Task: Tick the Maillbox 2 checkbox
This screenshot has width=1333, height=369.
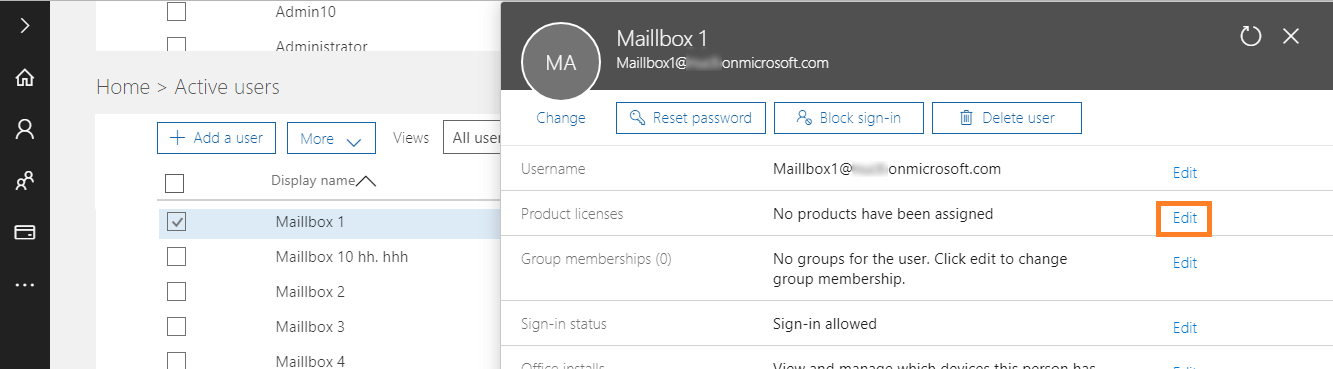Action: (176, 292)
